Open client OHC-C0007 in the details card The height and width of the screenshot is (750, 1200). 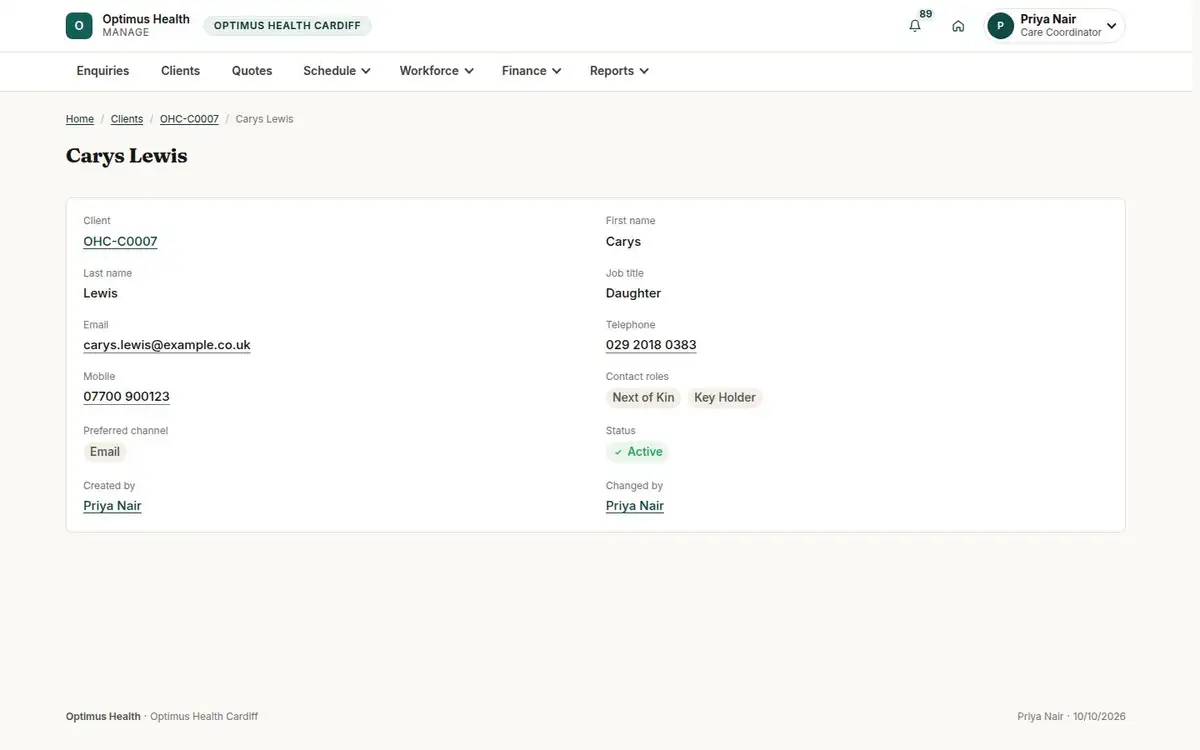click(x=120, y=241)
